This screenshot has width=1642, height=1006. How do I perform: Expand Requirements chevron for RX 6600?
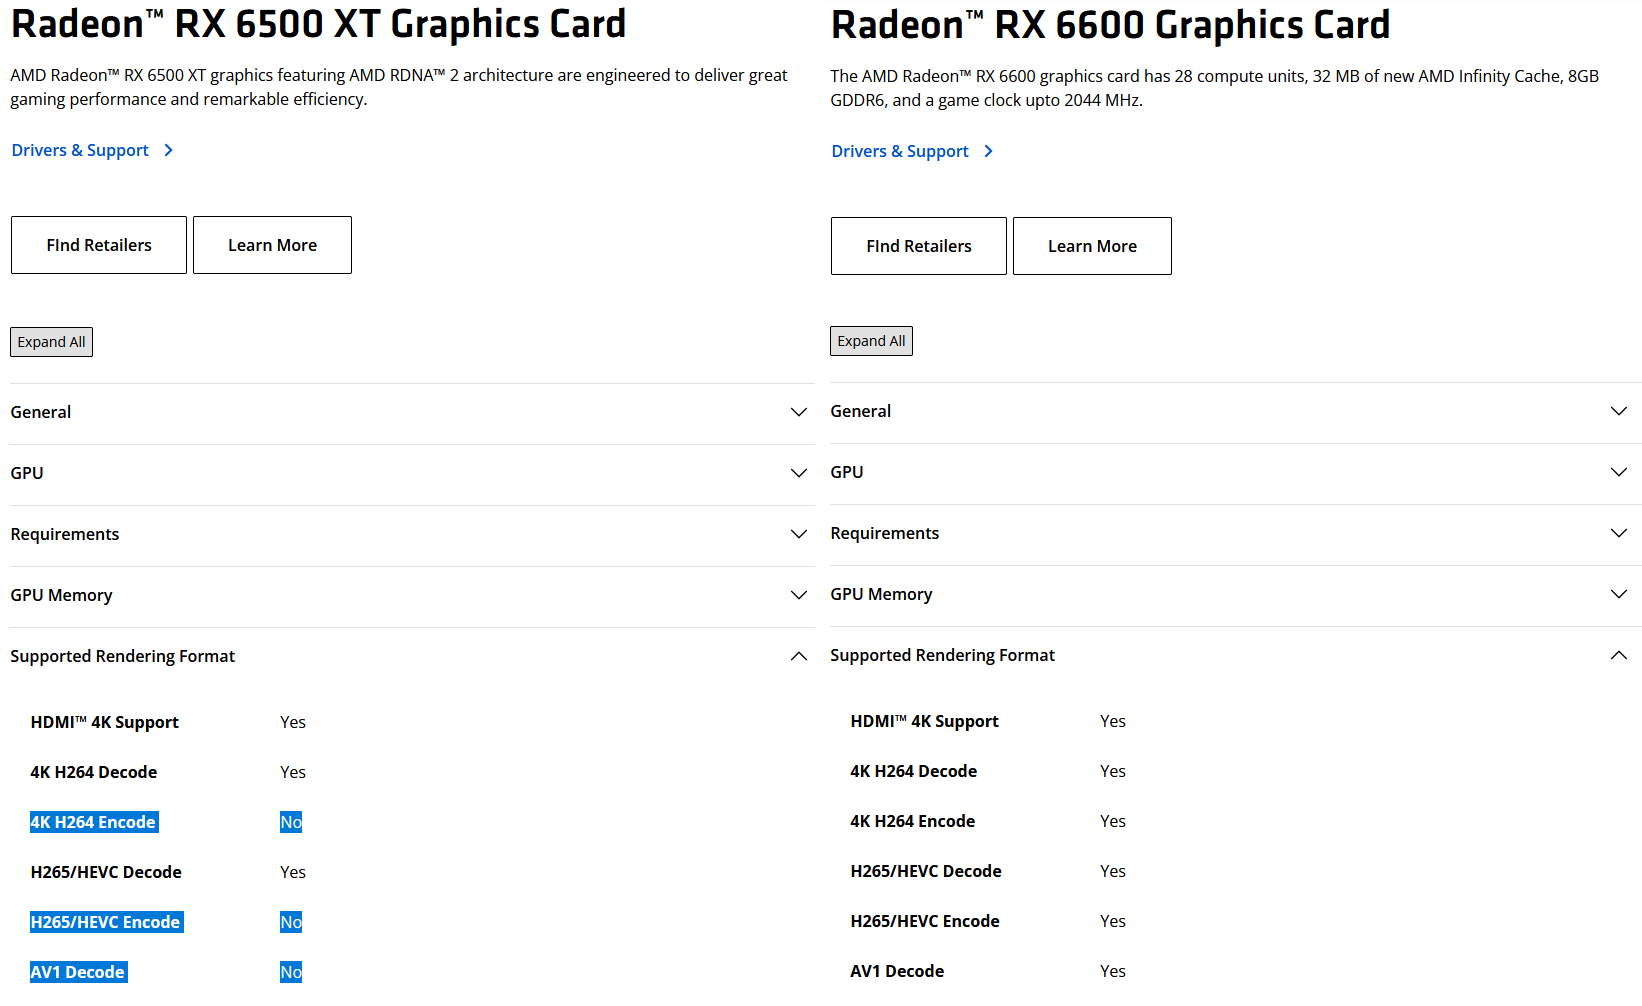[1619, 533]
